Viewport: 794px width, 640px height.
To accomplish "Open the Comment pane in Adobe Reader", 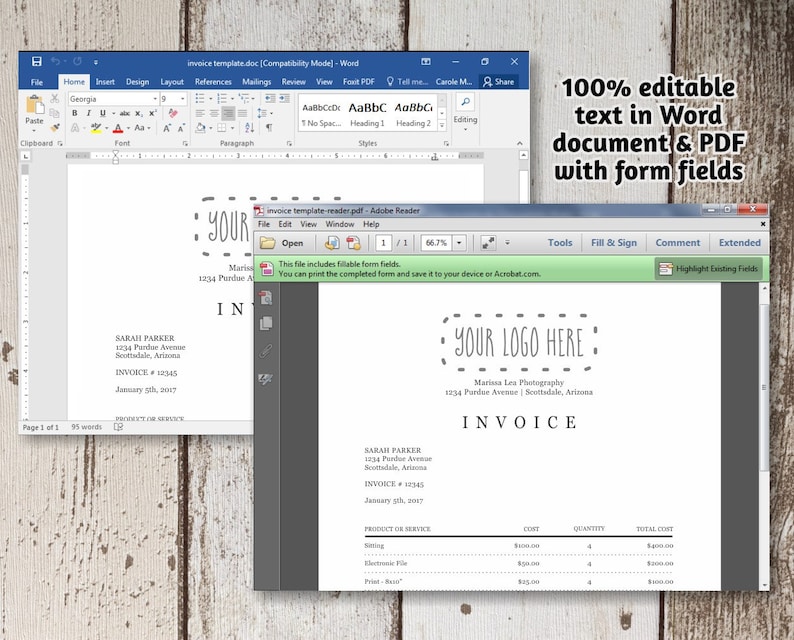I will [x=678, y=243].
